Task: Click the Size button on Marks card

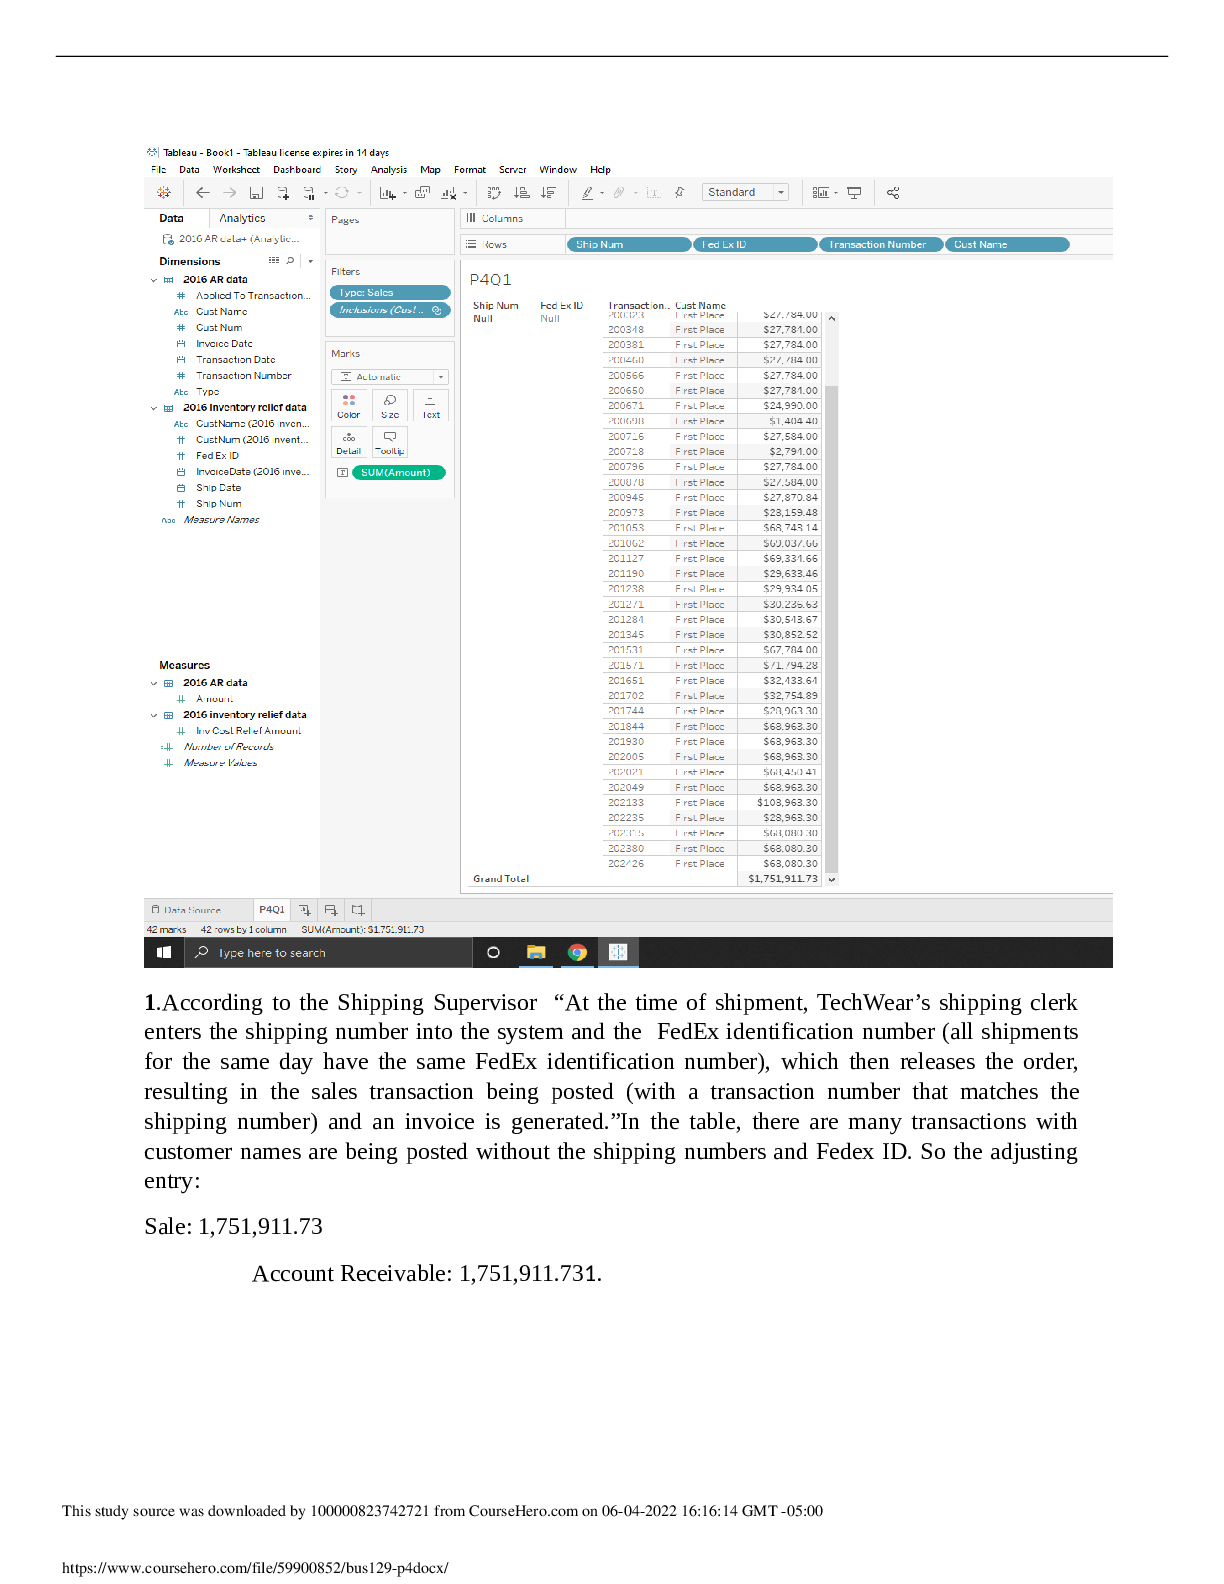Action: 390,405
